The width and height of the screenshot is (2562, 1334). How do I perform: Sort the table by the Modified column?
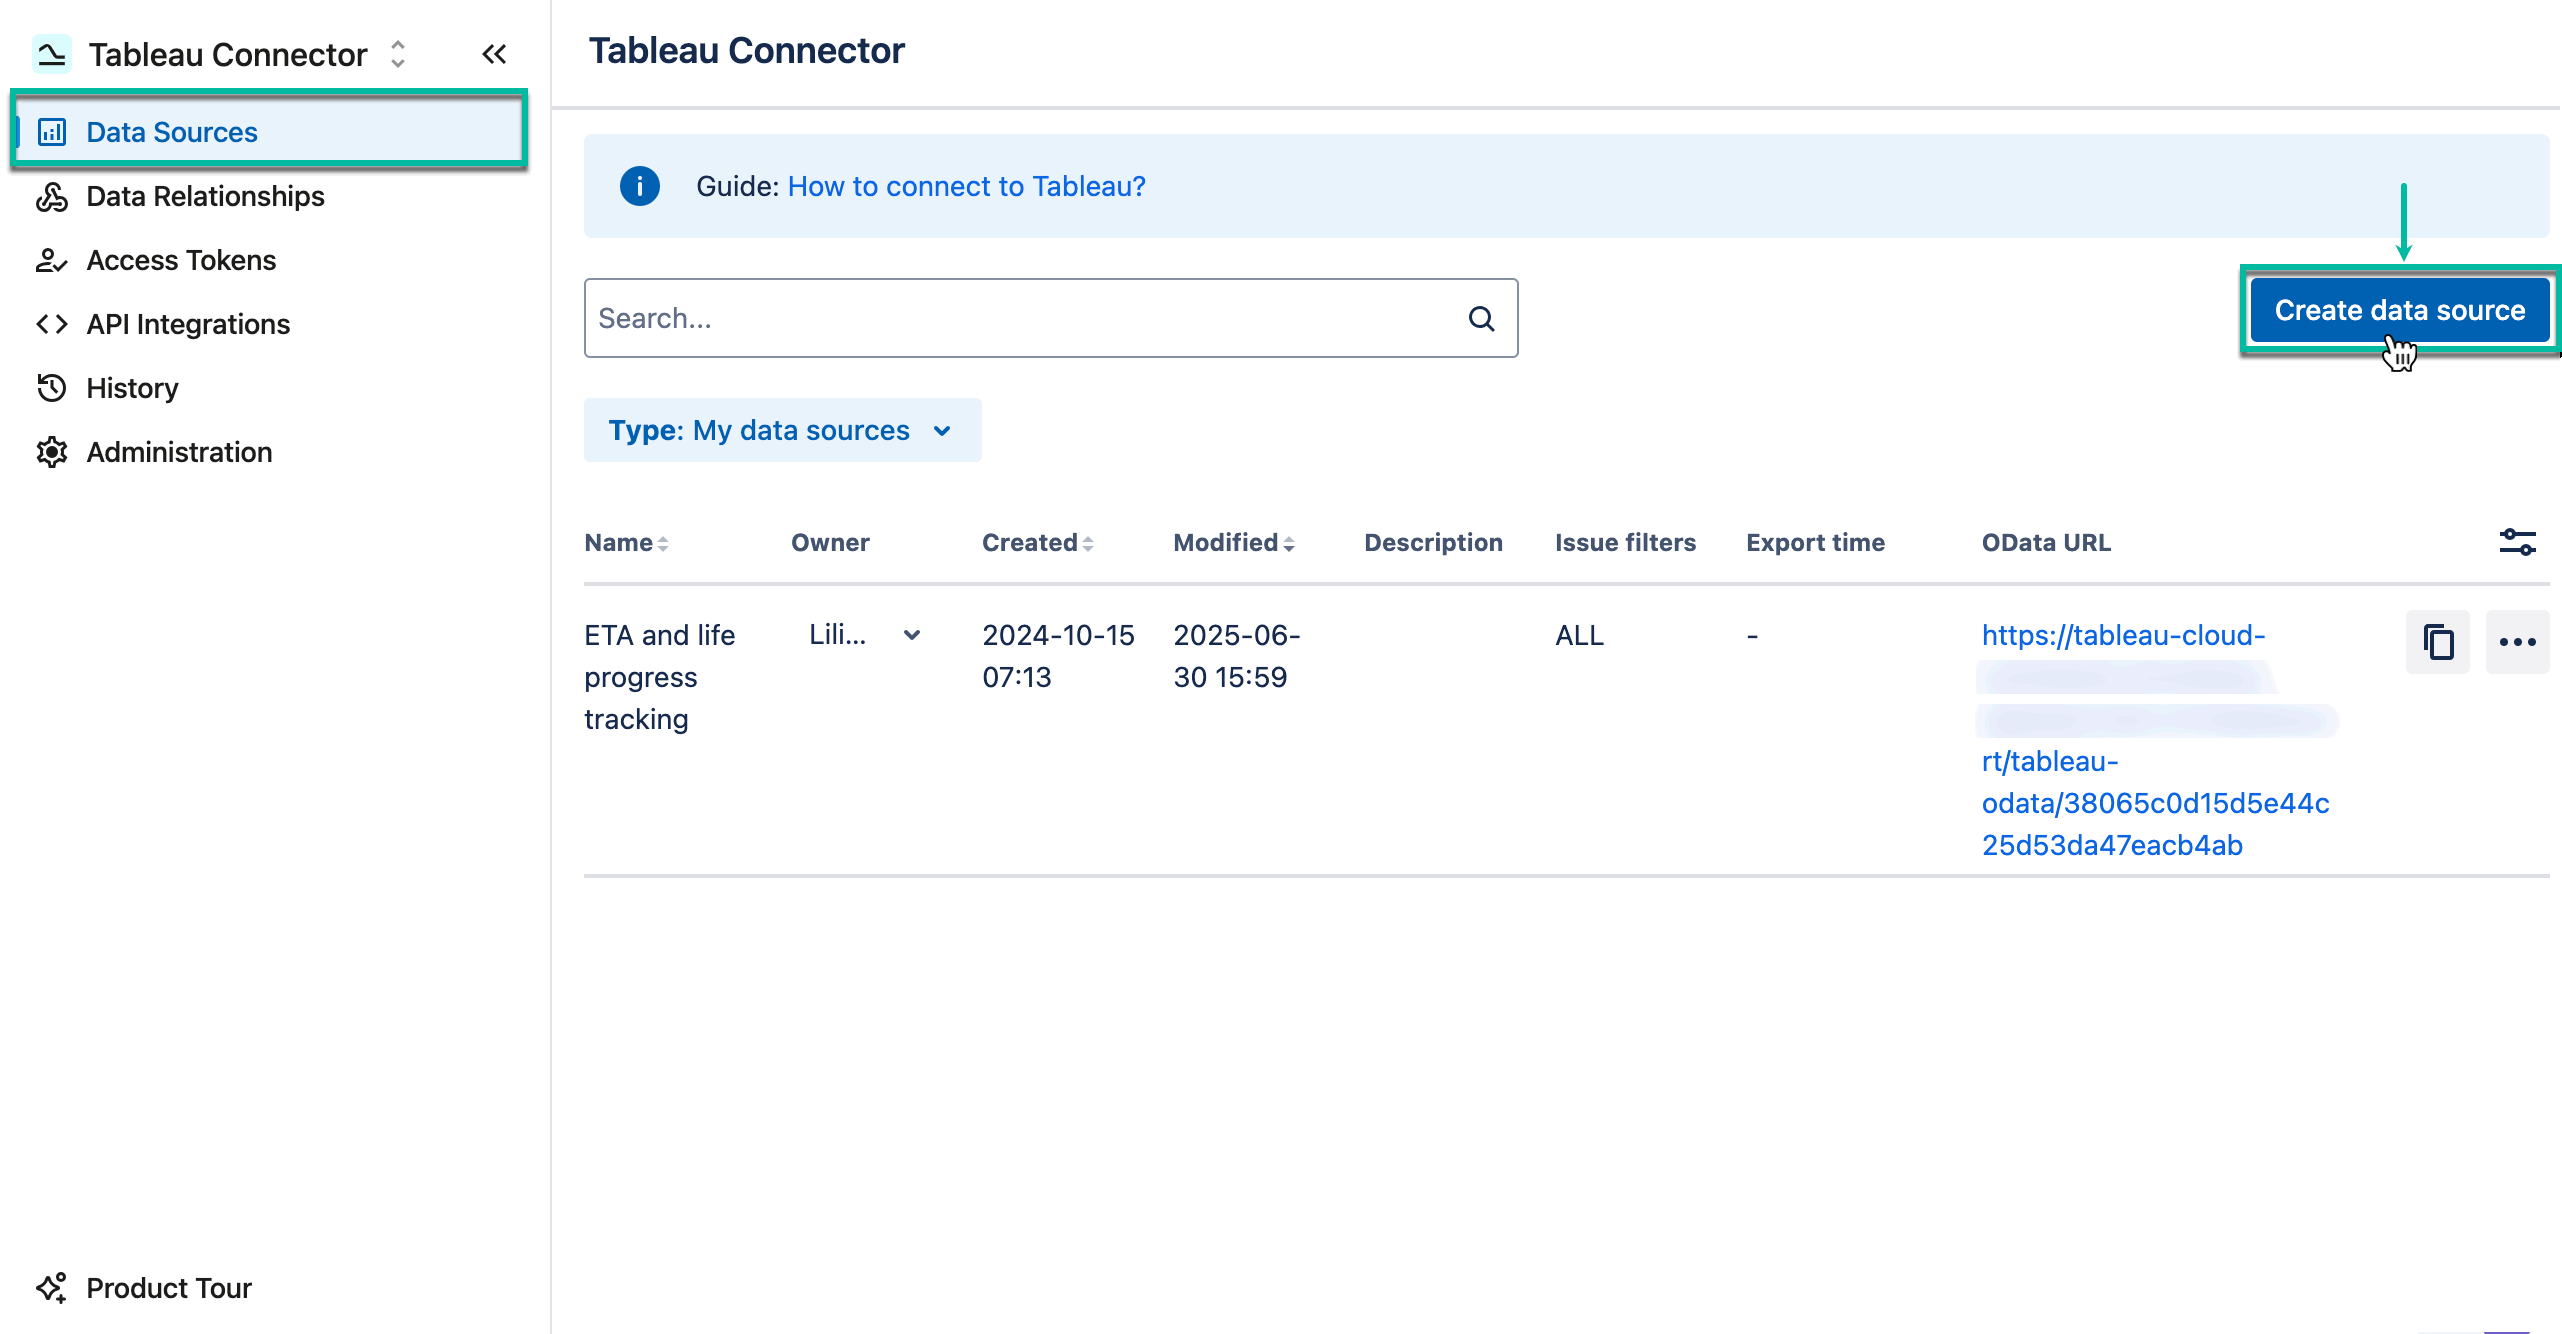[x=1232, y=542]
